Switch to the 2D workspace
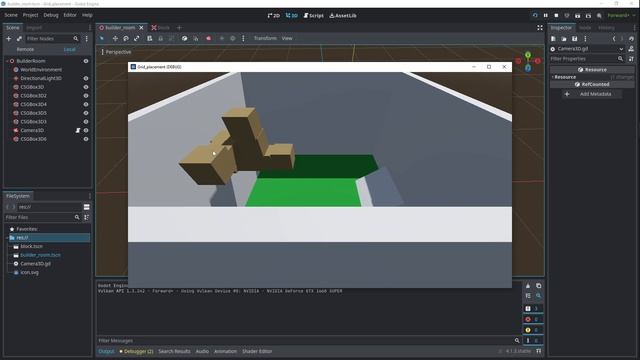640x360 pixels. pyautogui.click(x=273, y=16)
